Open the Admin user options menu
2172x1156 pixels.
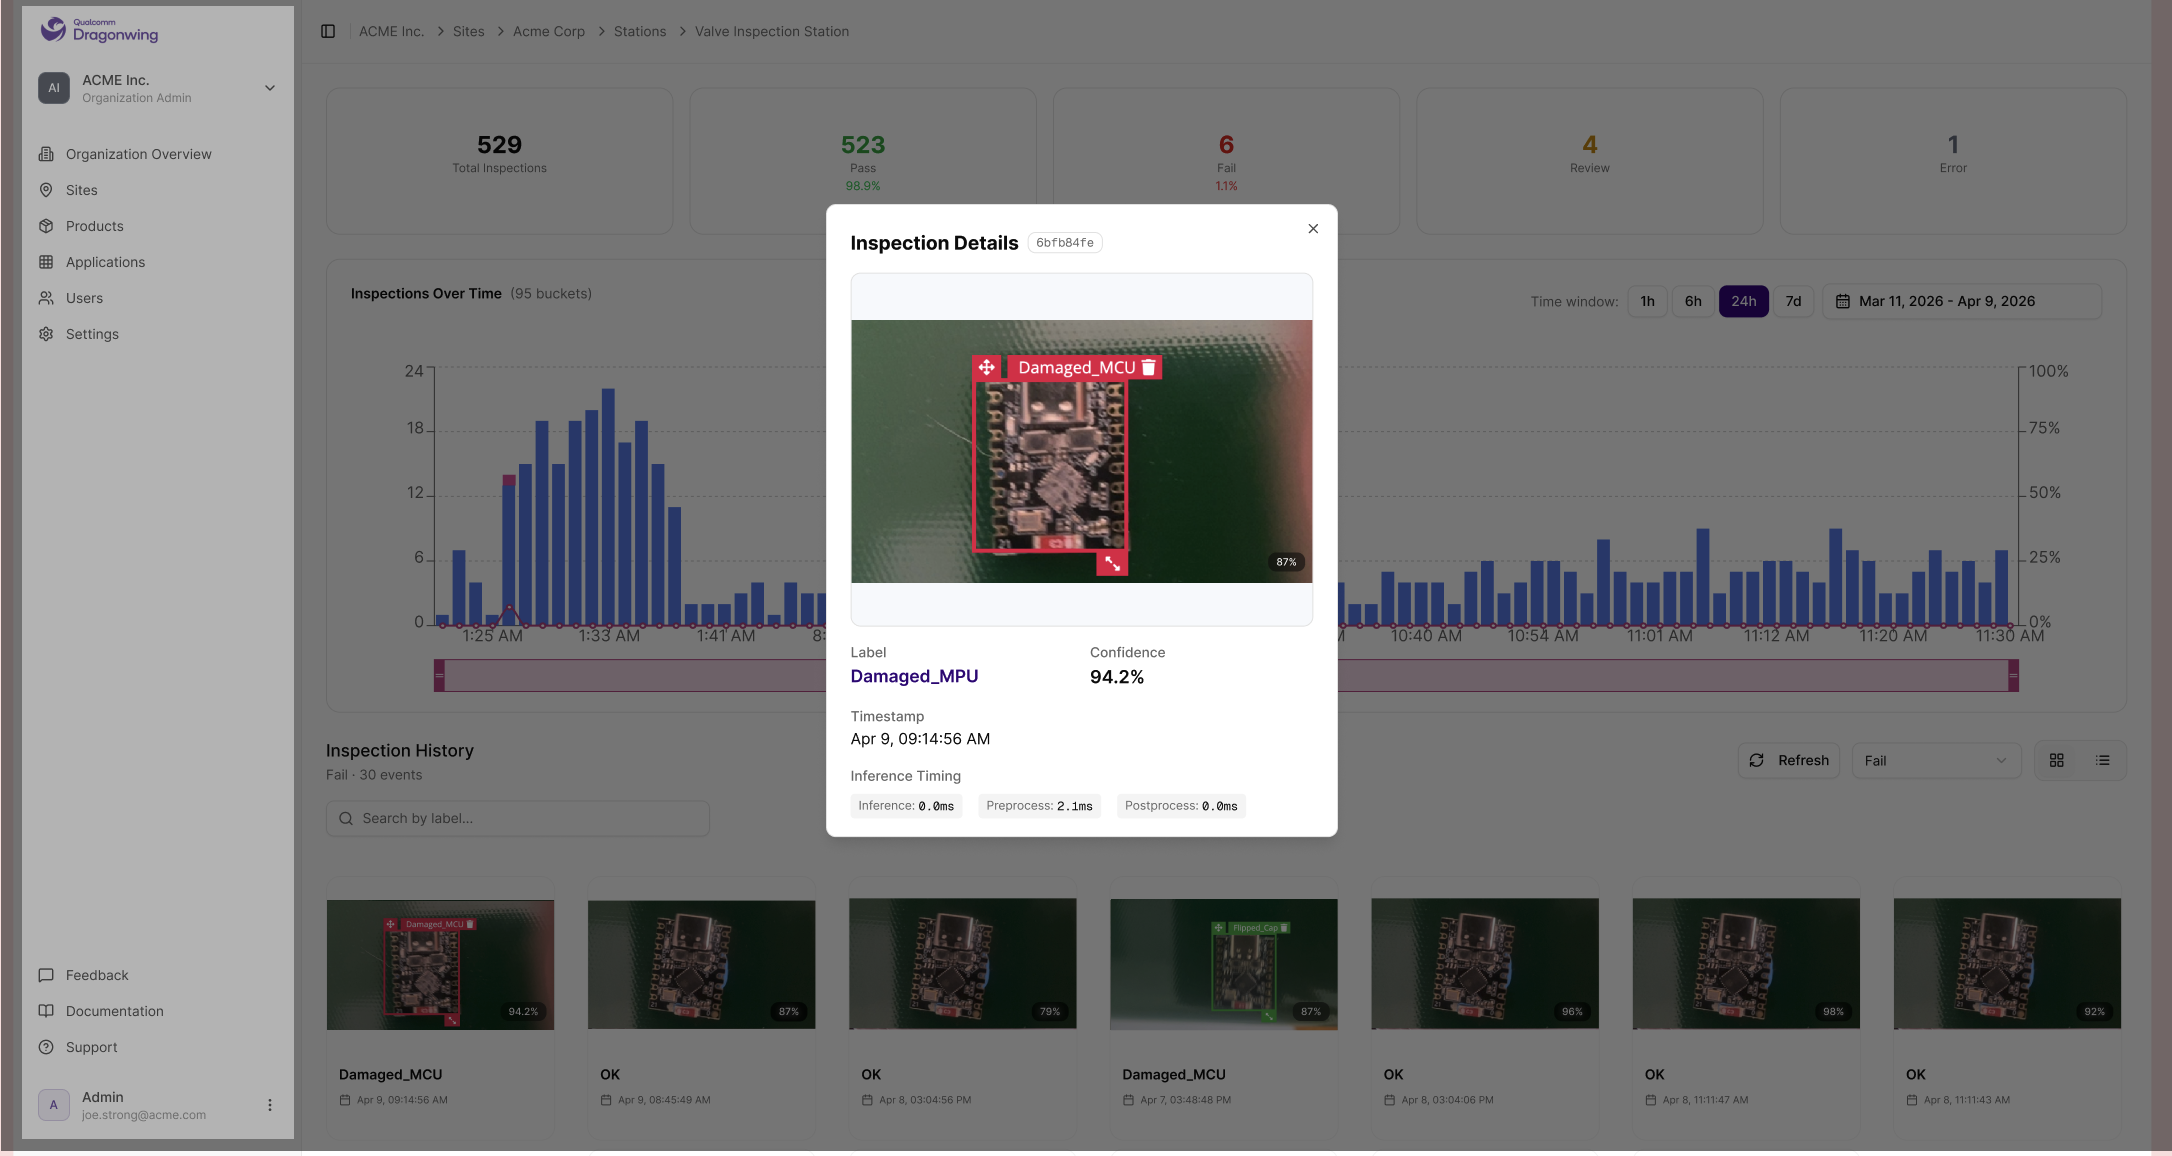[270, 1105]
